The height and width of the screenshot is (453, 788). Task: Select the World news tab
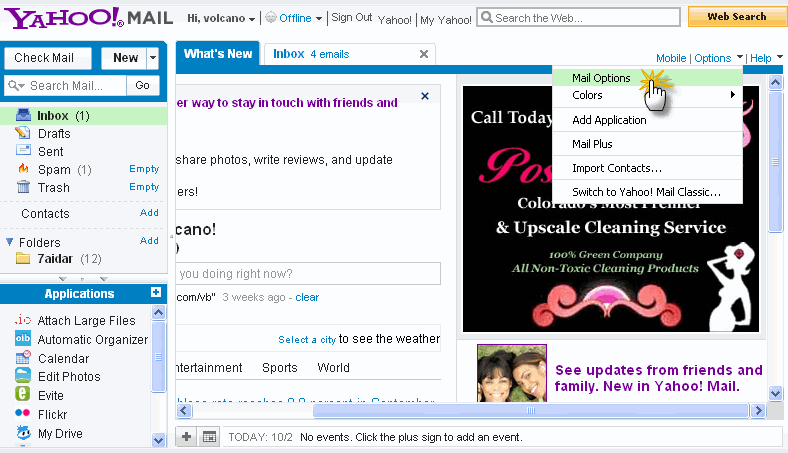pos(333,368)
